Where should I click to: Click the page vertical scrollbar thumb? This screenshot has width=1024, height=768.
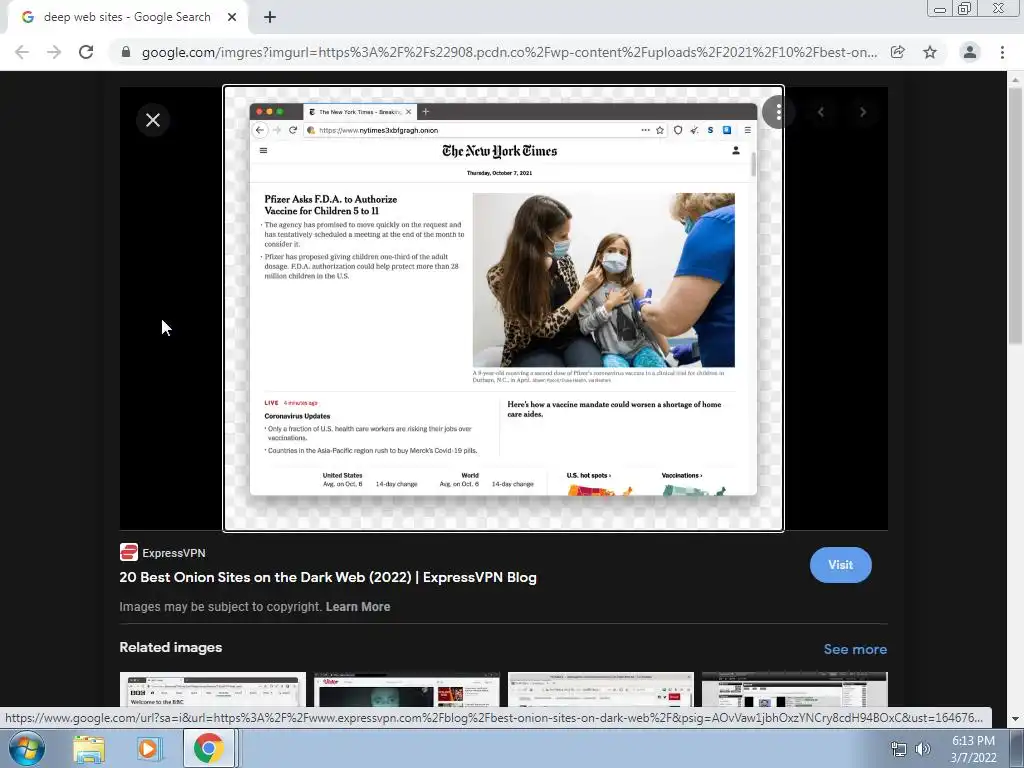point(1015,216)
